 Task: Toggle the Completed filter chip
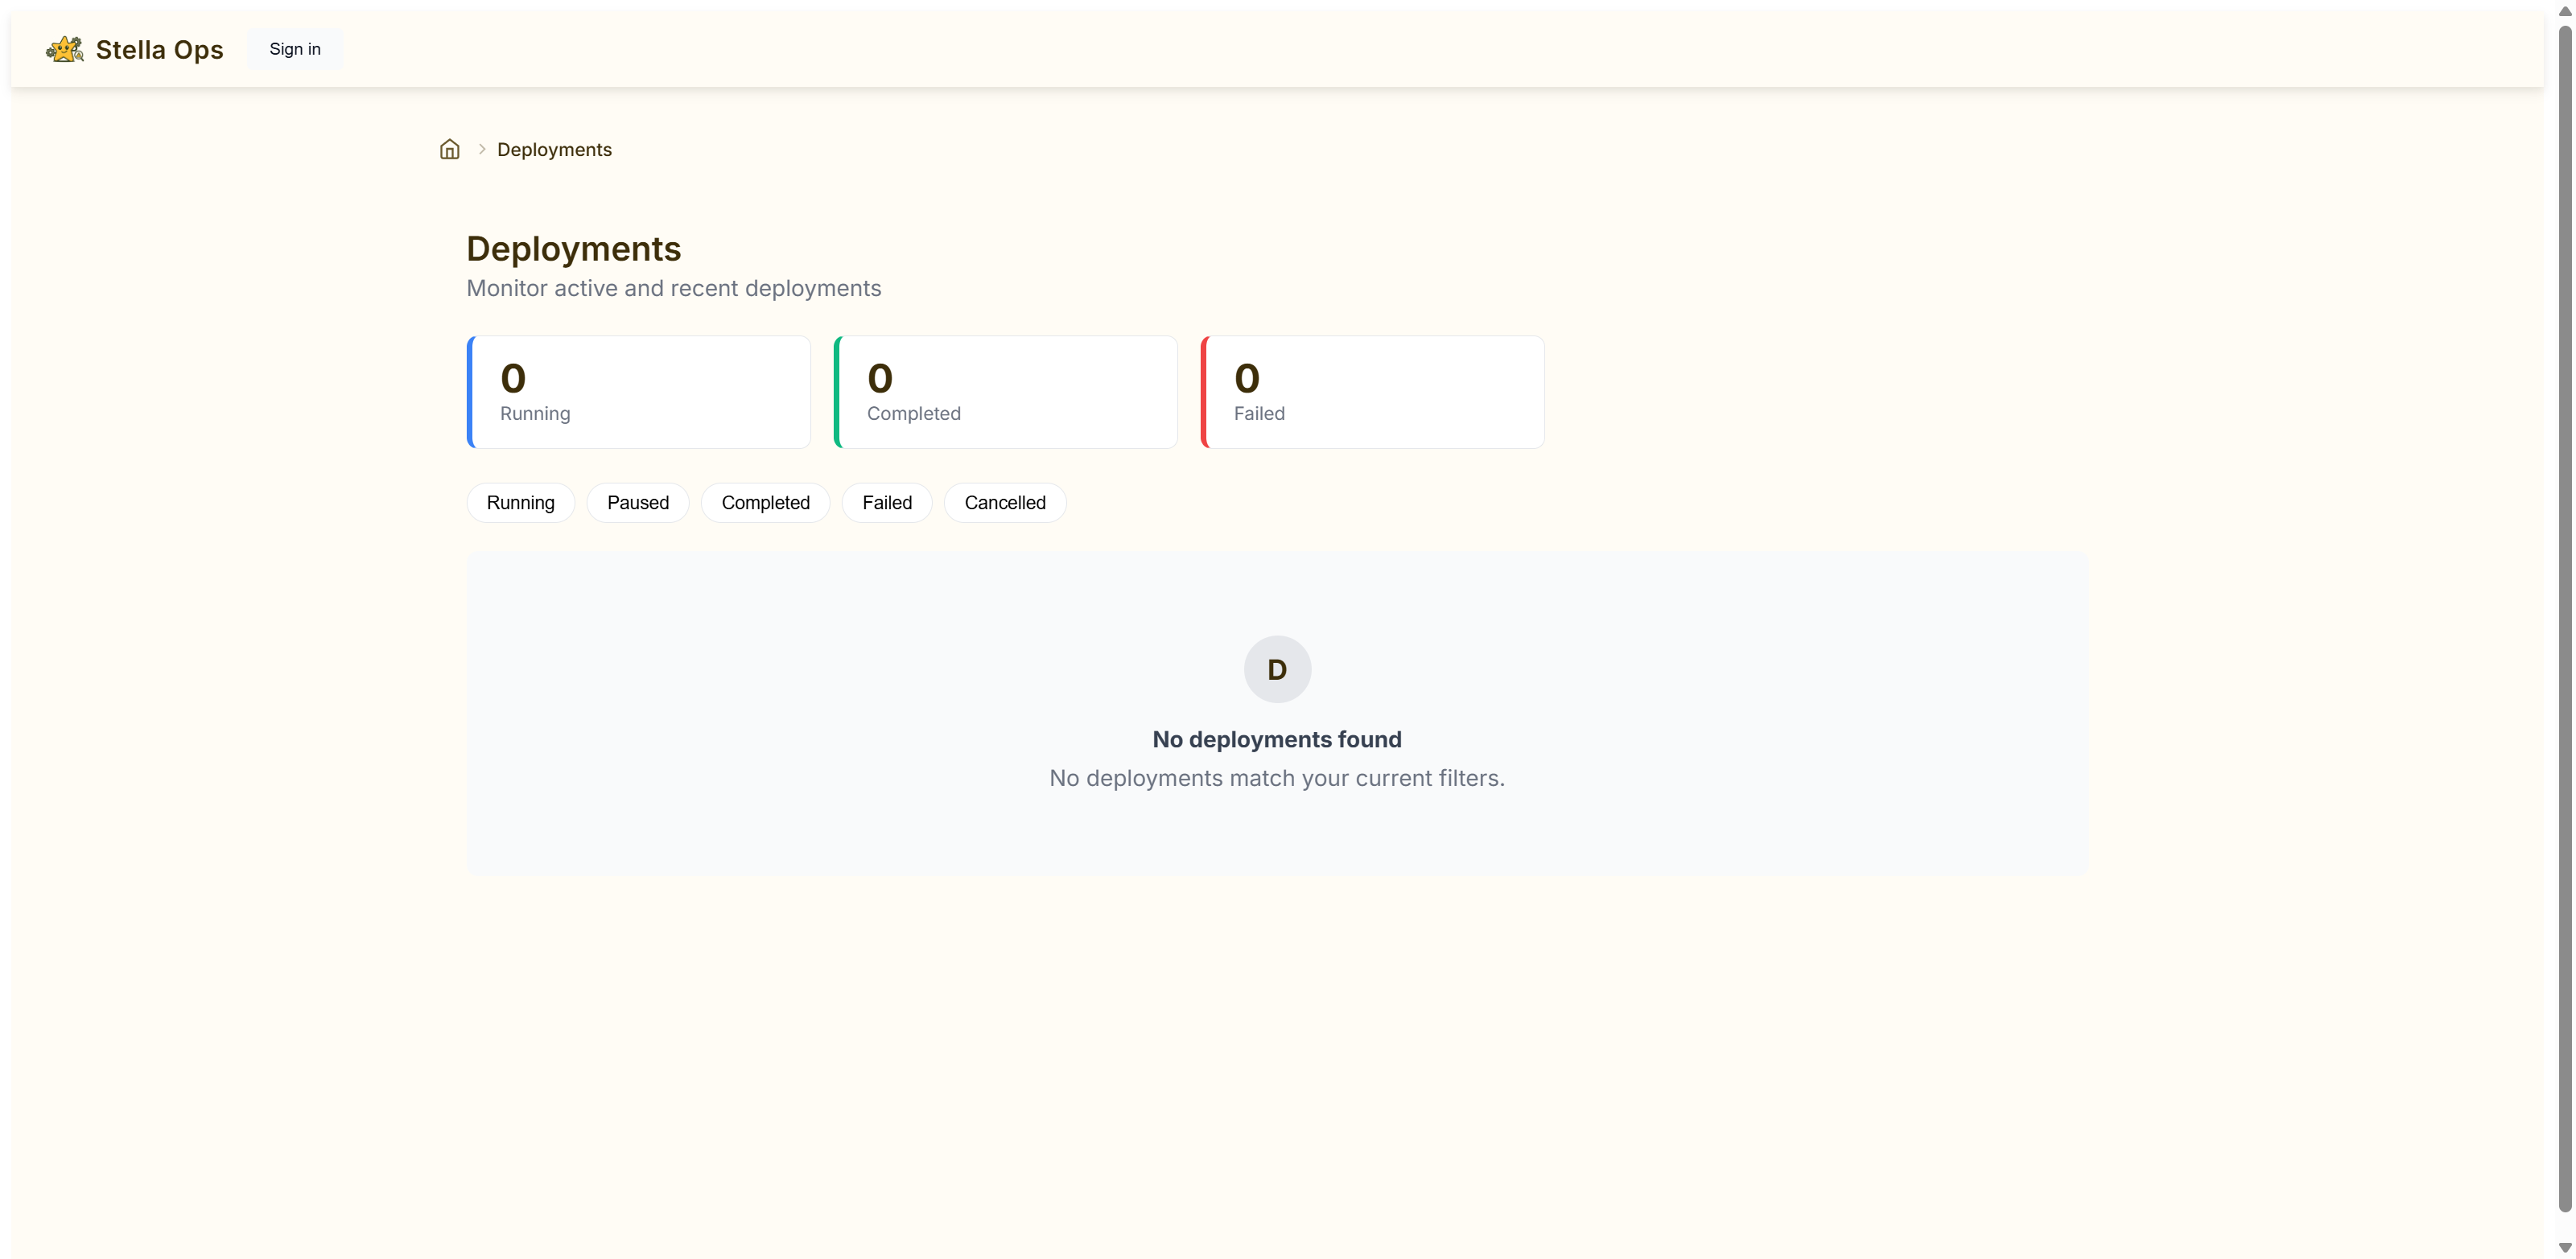coord(765,503)
